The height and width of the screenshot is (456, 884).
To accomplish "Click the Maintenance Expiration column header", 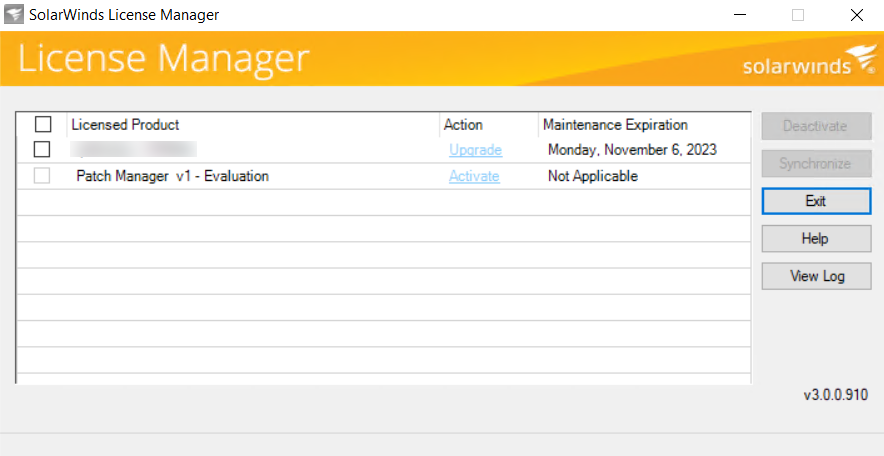I will tap(615, 125).
